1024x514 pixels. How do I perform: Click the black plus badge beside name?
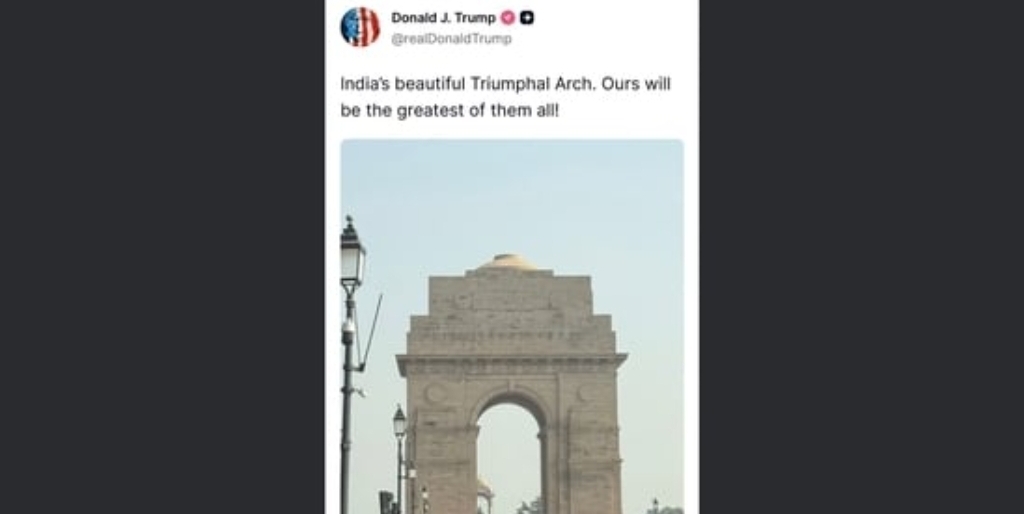[x=527, y=18]
